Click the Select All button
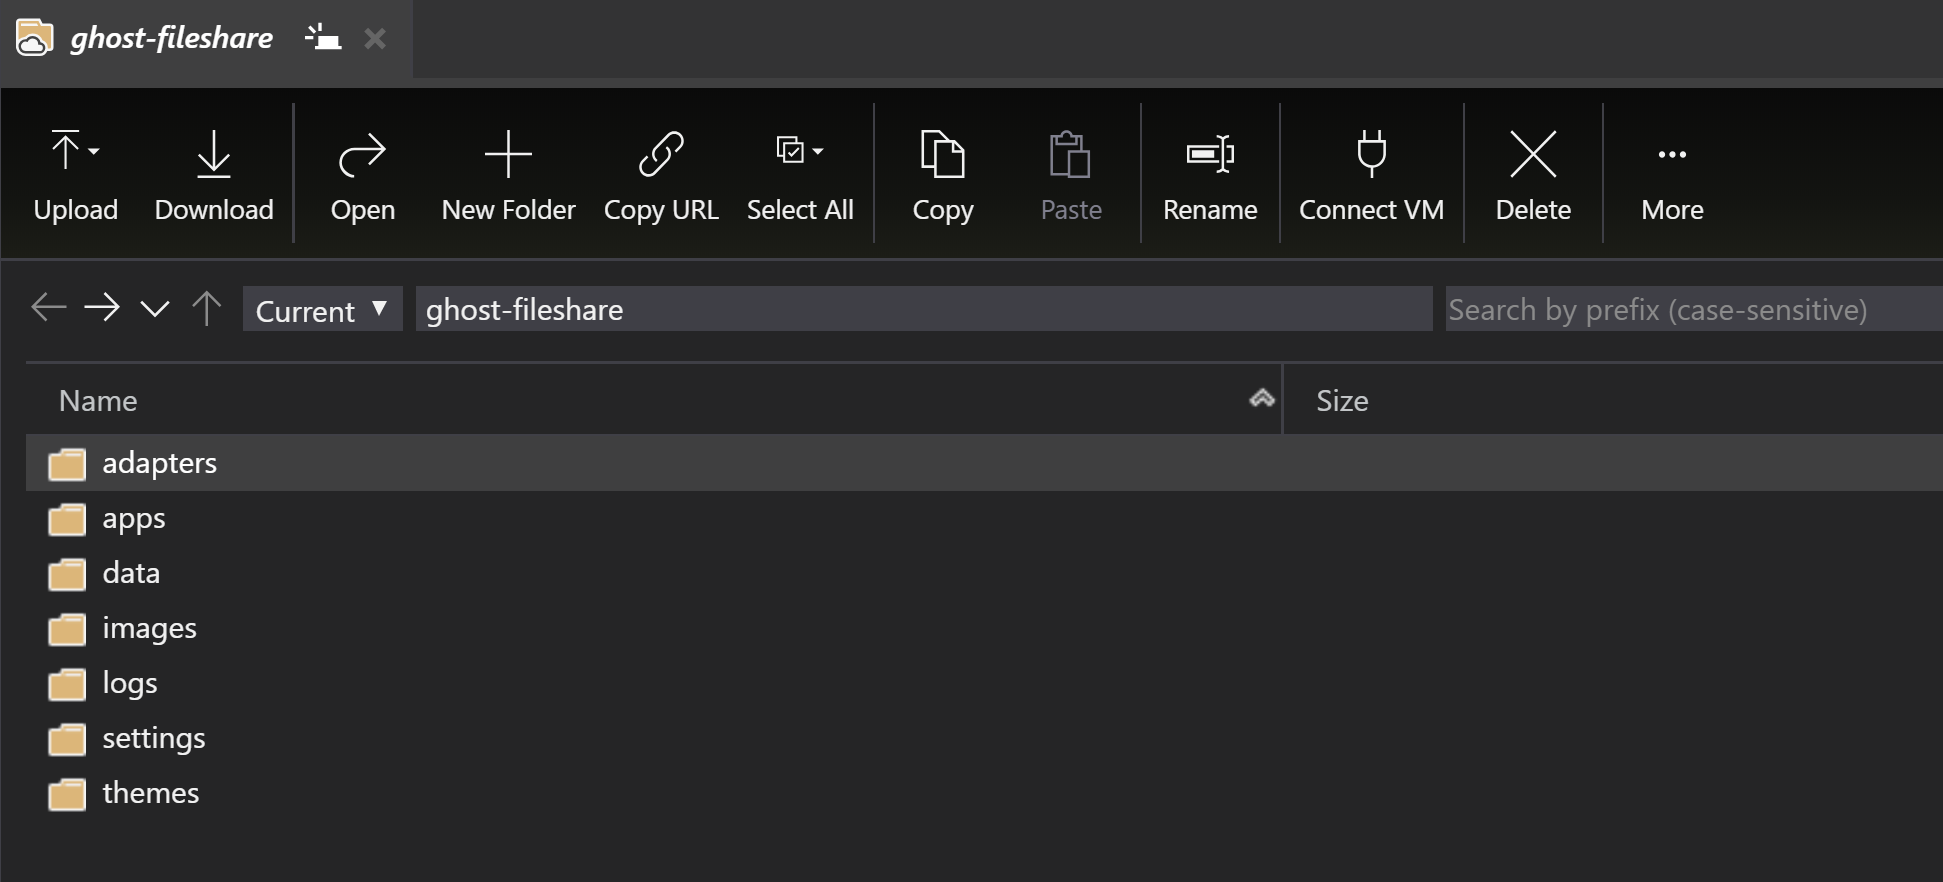Viewport: 1943px width, 882px height. pyautogui.click(x=800, y=175)
